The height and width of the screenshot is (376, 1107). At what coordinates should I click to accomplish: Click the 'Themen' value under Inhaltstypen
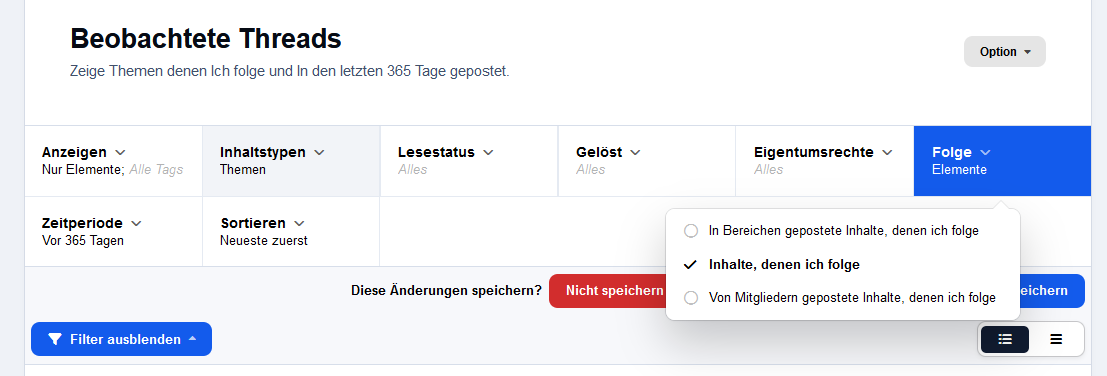[243, 169]
